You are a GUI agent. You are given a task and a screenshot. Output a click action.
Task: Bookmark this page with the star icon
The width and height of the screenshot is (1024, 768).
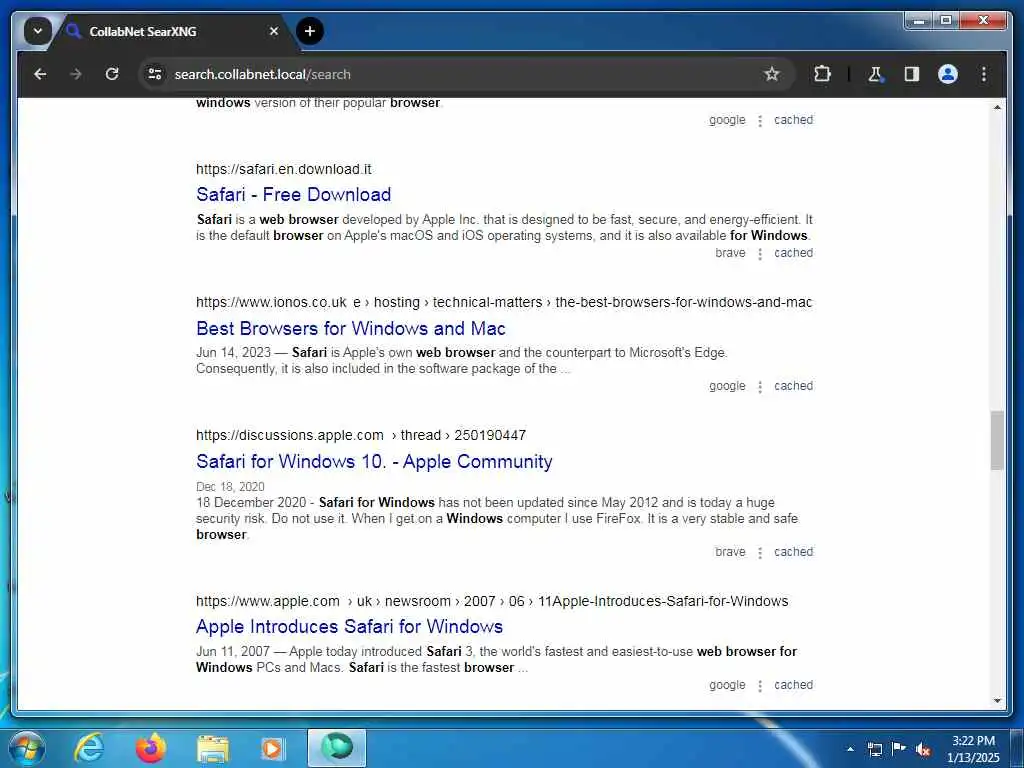772,74
